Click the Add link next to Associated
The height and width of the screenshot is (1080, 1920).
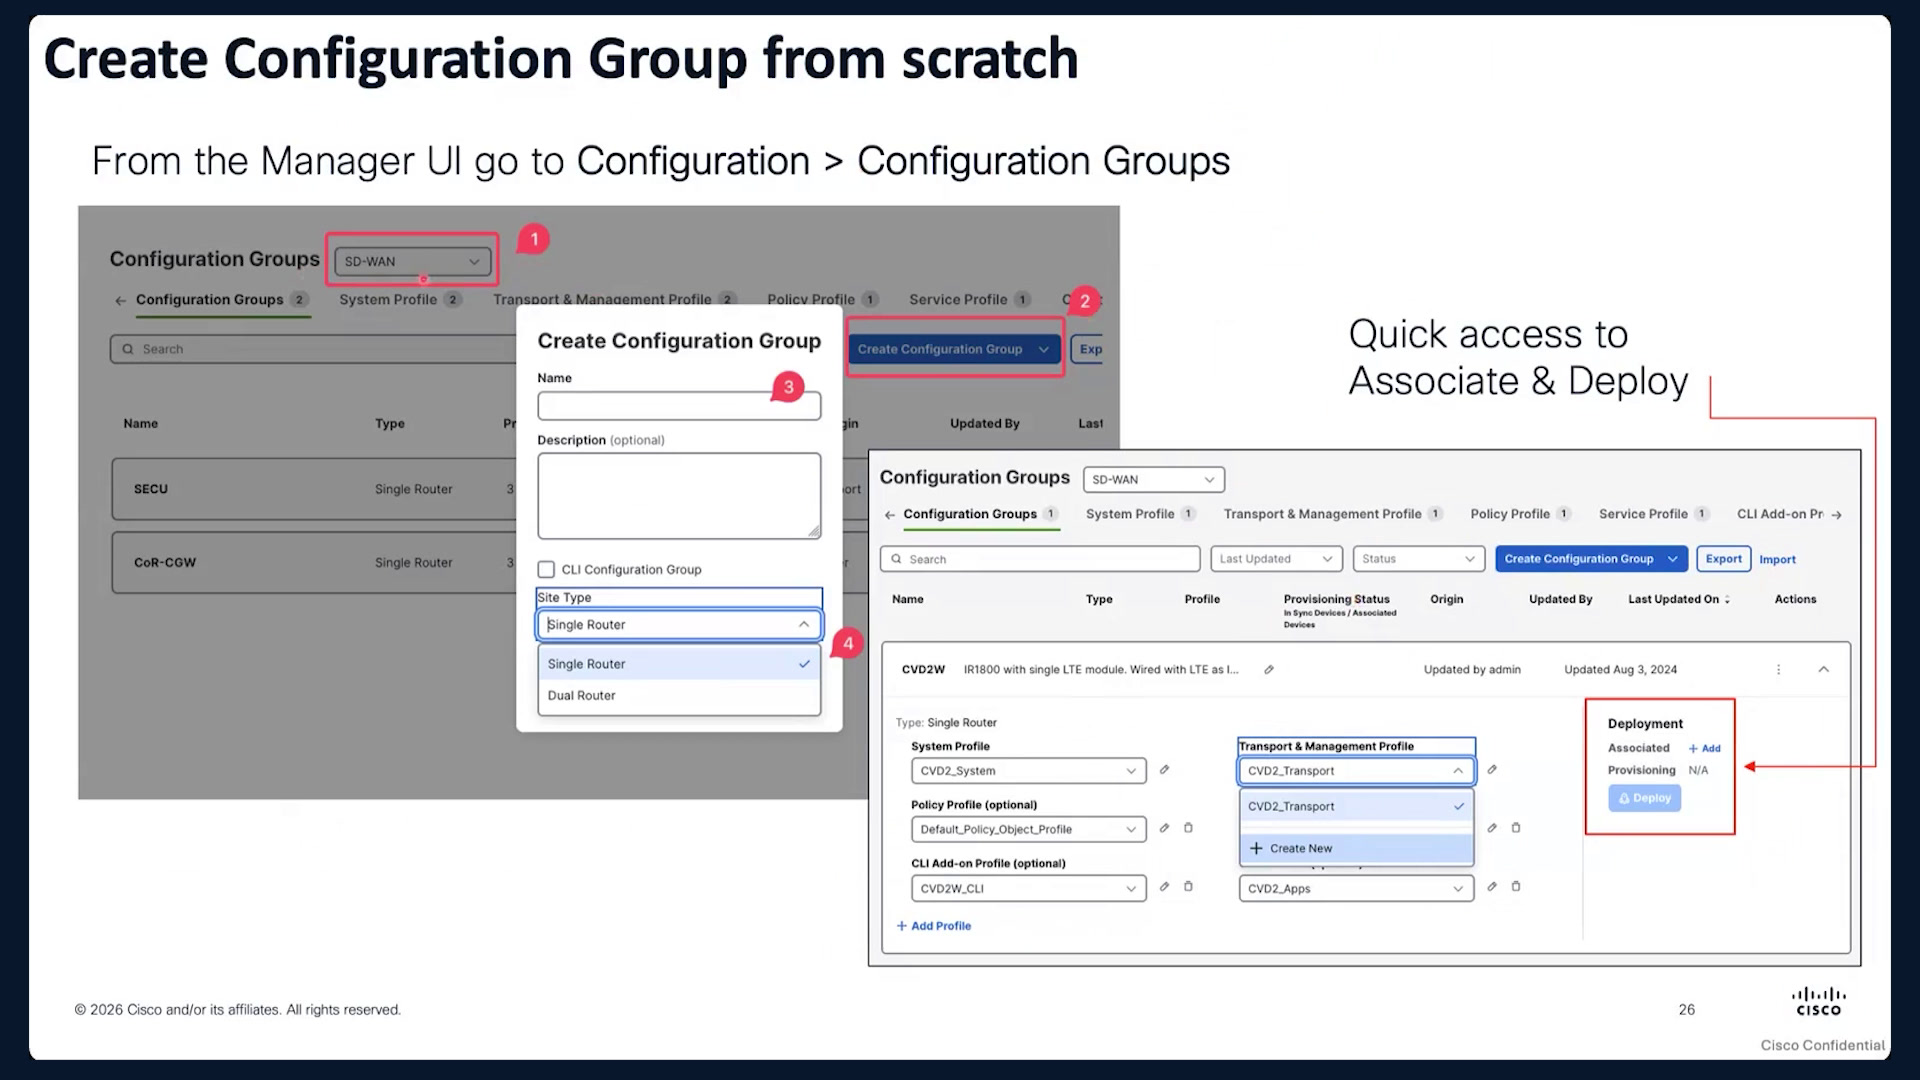point(1705,748)
